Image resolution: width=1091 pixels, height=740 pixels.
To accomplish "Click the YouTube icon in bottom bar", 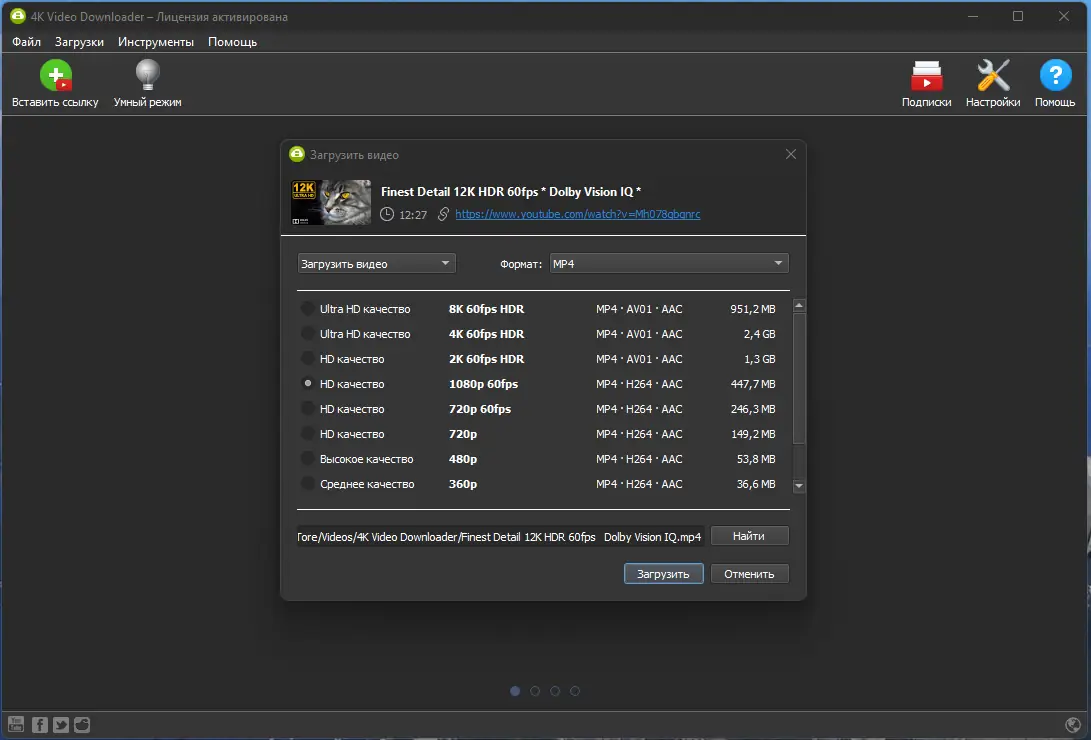I will point(15,724).
